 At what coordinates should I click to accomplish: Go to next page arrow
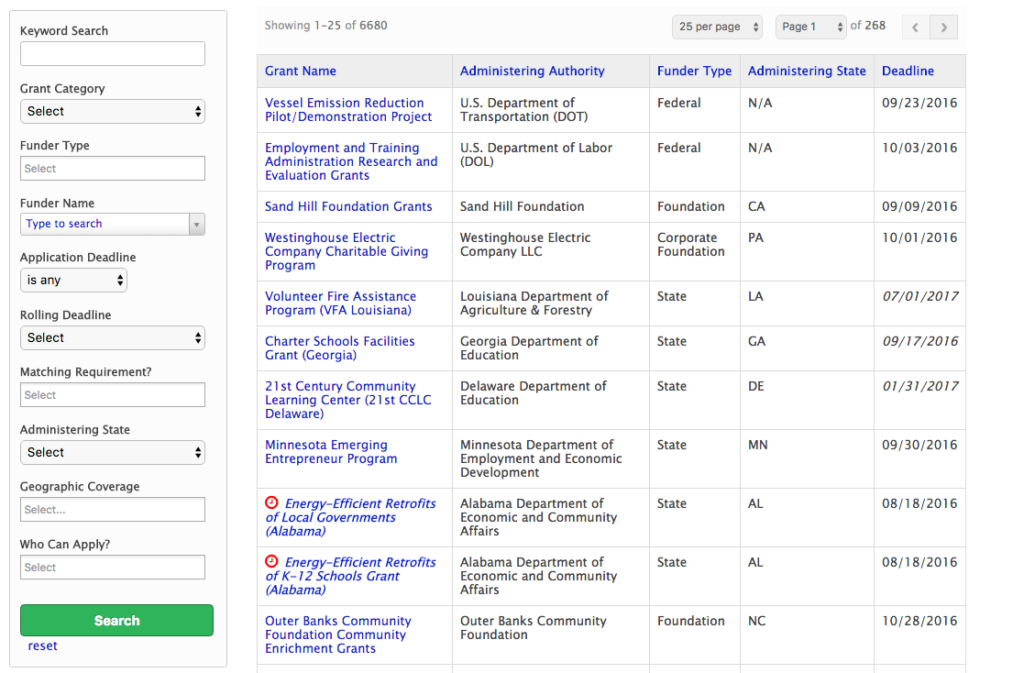(944, 27)
